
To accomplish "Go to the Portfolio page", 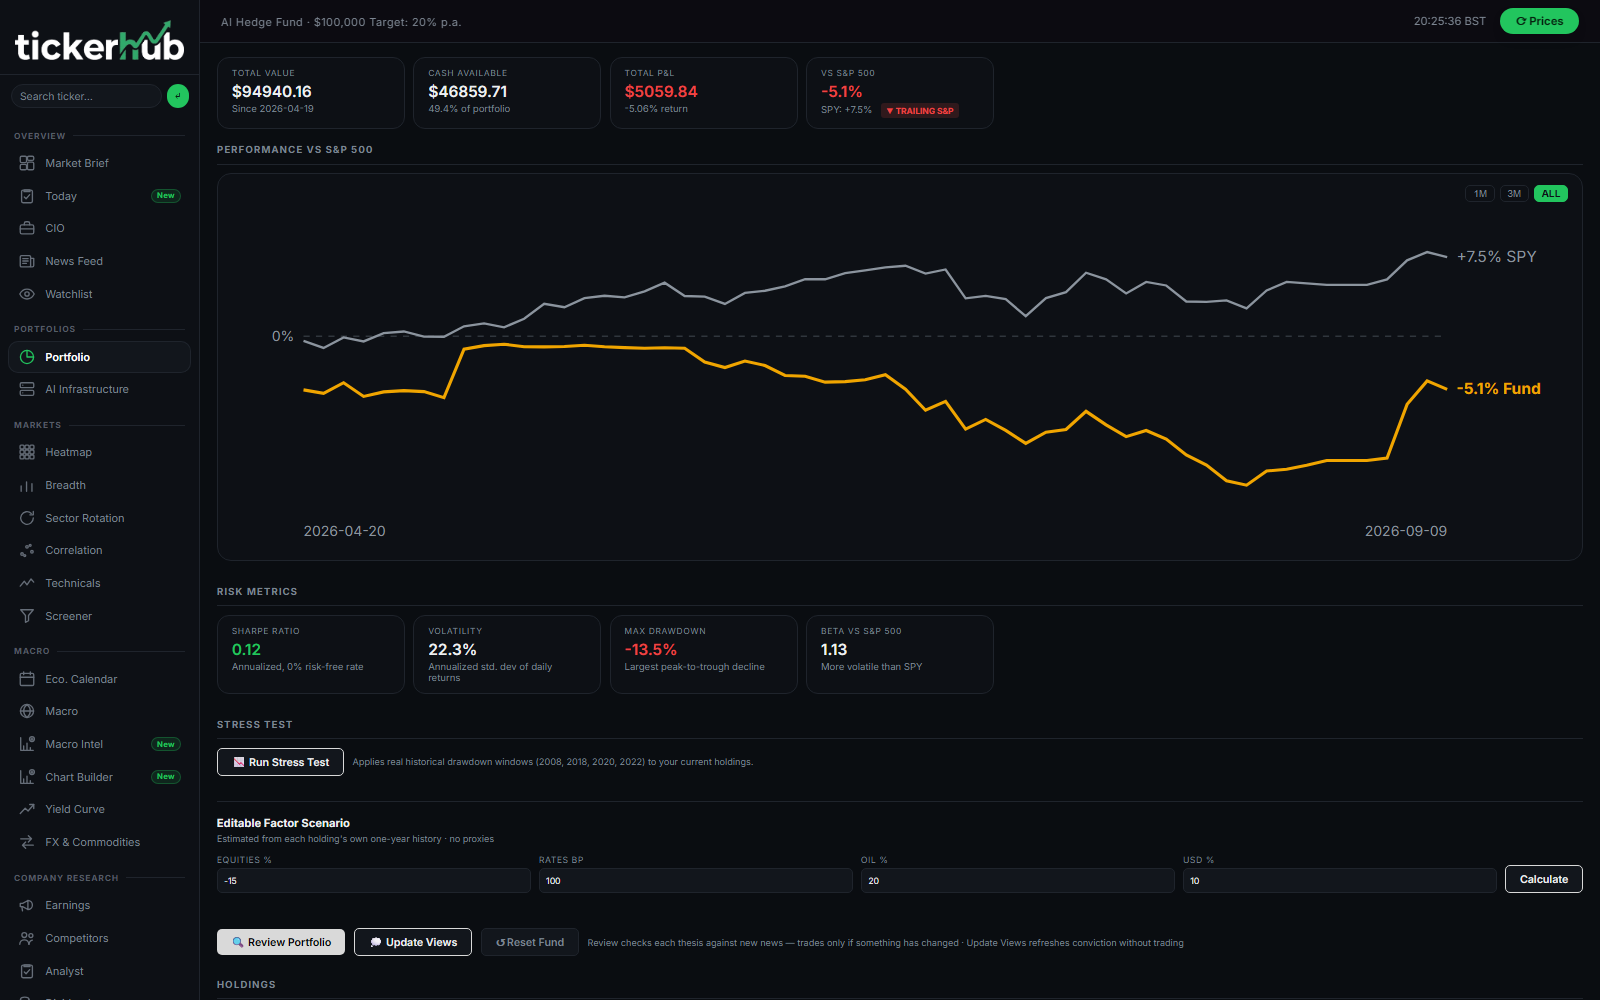I will (x=99, y=357).
